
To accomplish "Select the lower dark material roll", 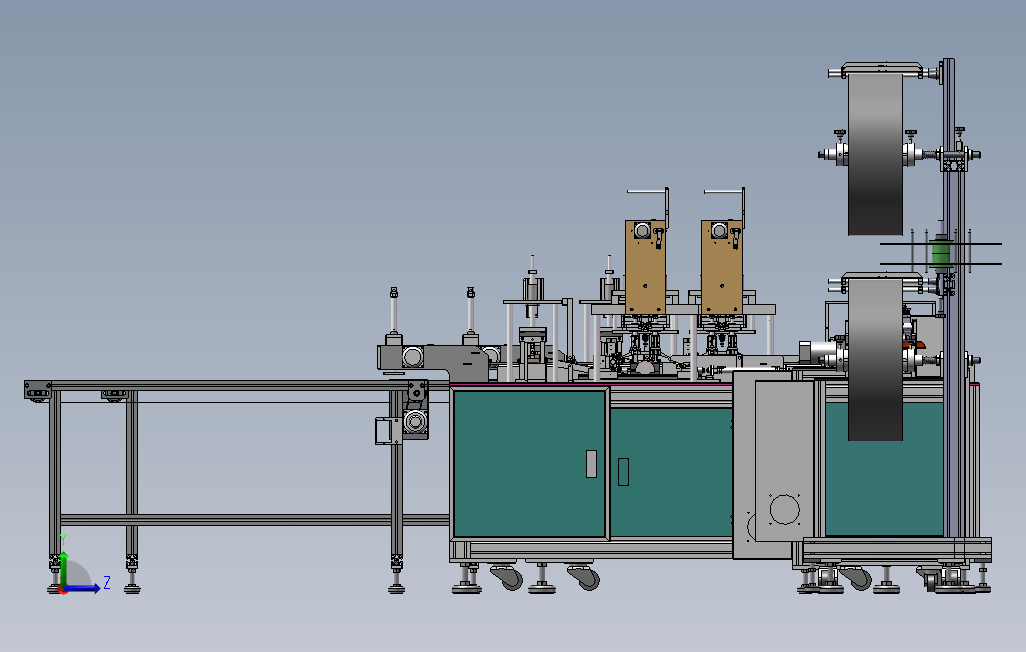I will [876, 359].
